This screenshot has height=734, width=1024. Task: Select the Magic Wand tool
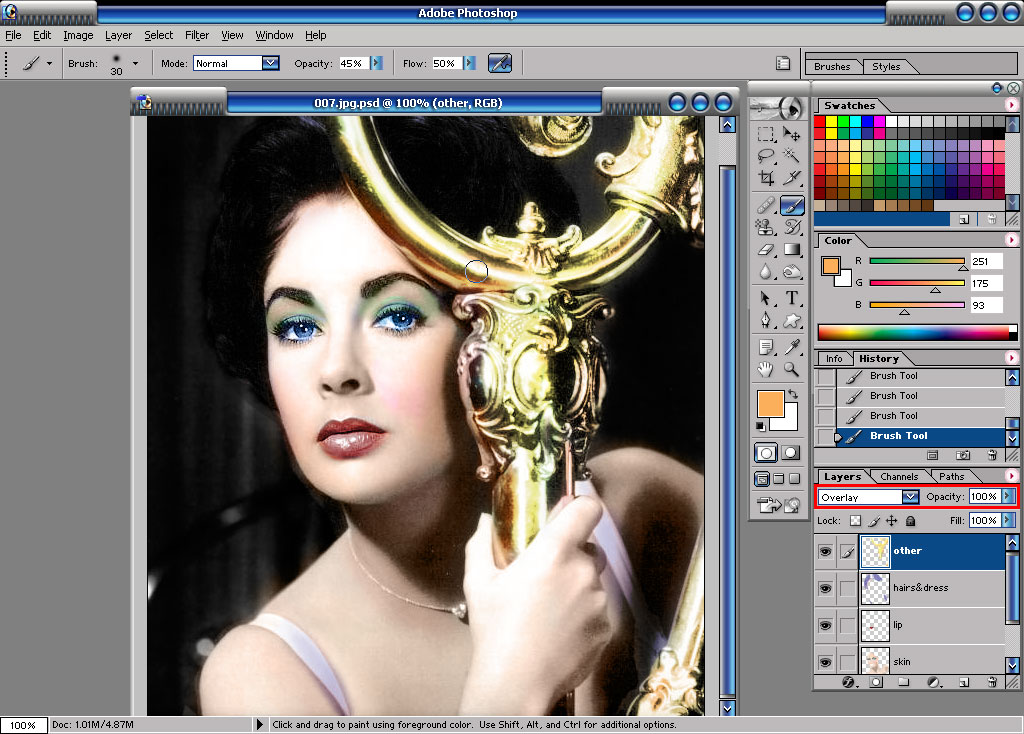click(792, 155)
